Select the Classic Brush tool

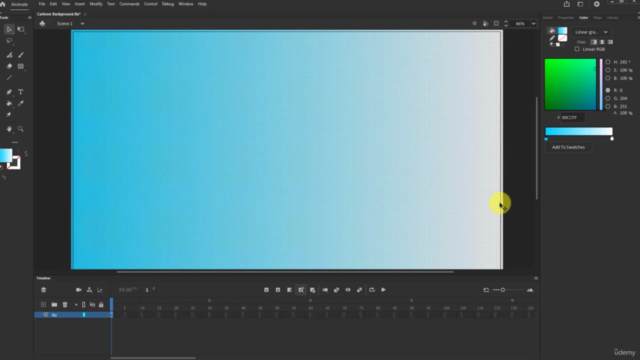(21, 55)
